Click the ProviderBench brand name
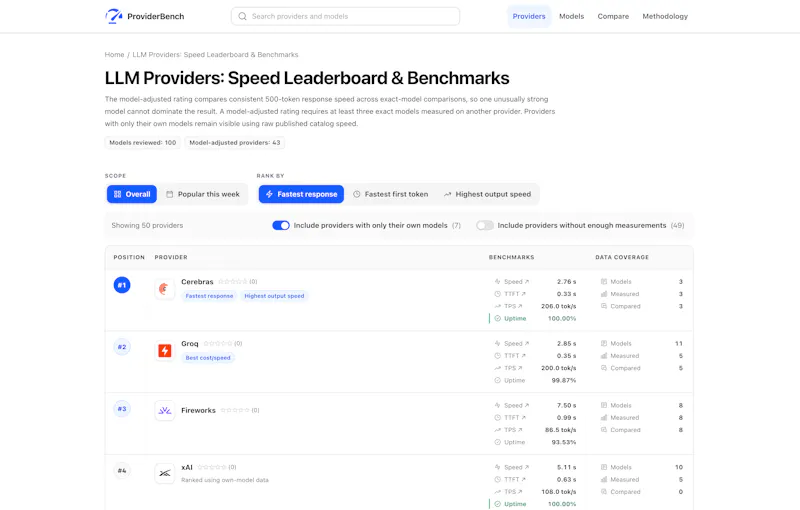 click(156, 16)
